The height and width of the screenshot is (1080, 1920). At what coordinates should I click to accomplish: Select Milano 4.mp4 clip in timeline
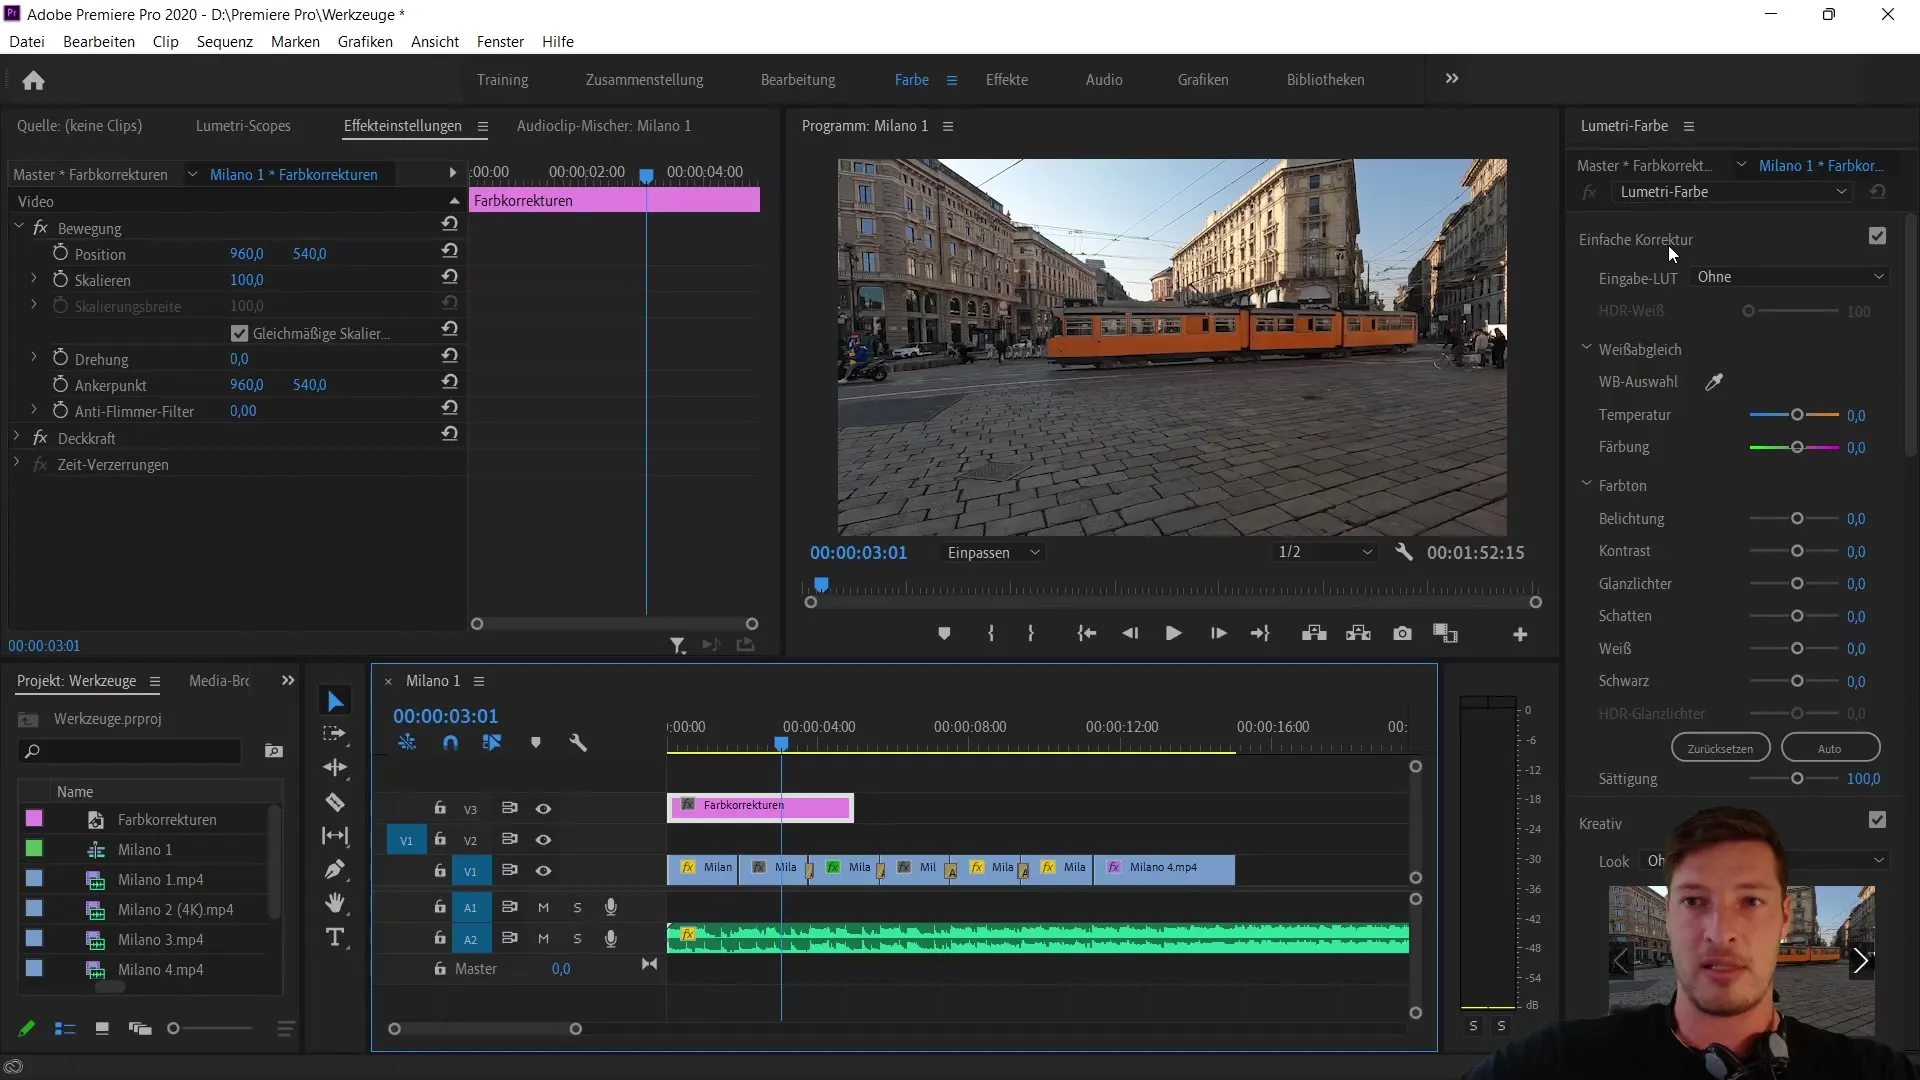[x=1164, y=868]
